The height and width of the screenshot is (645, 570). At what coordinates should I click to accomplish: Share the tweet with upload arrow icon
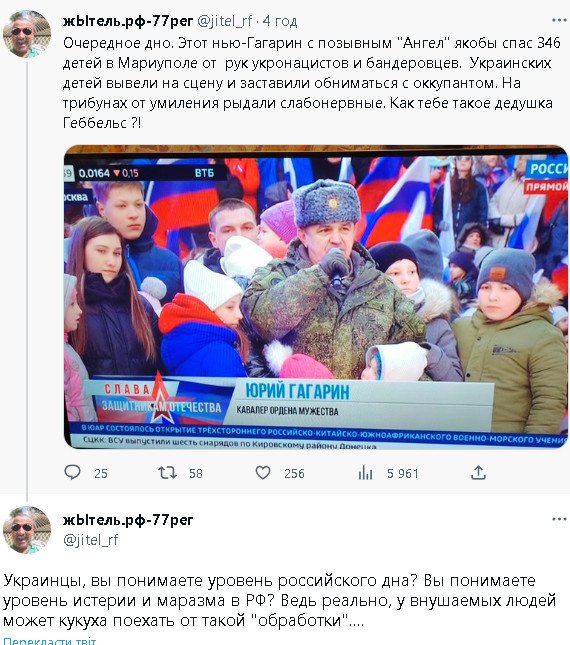pyautogui.click(x=478, y=472)
